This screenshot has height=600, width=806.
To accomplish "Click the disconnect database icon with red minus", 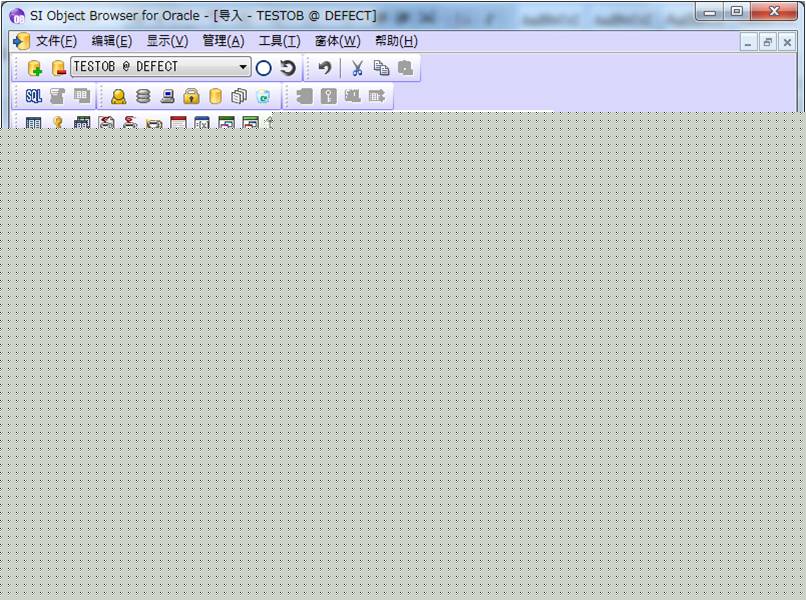I will click(x=59, y=68).
